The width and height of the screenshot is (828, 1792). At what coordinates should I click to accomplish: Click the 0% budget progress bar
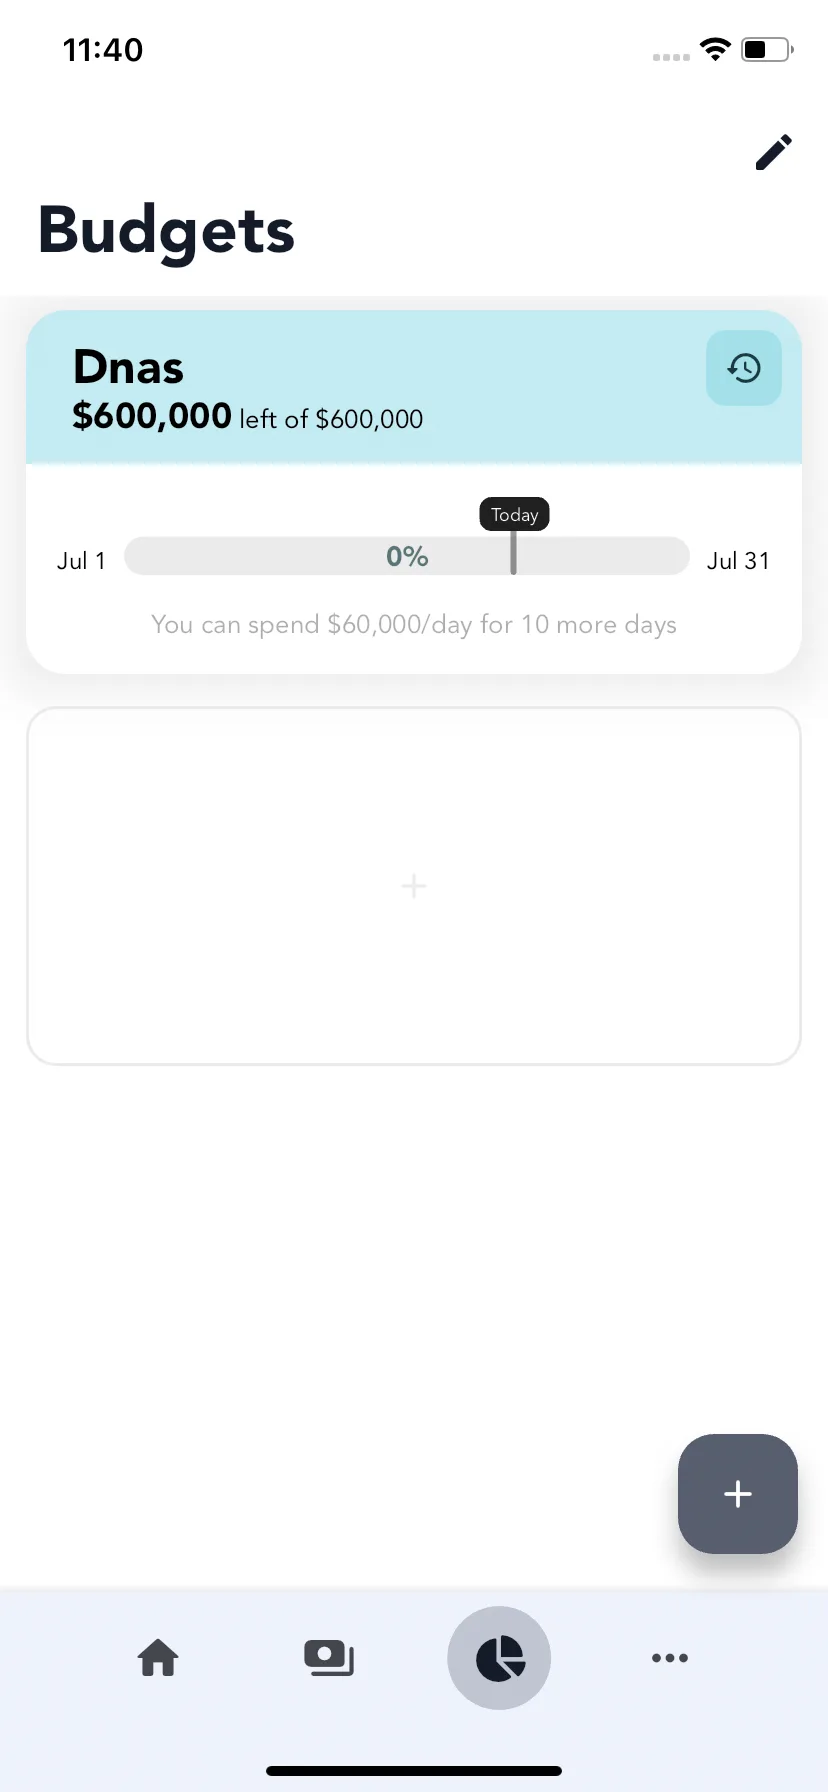click(407, 556)
